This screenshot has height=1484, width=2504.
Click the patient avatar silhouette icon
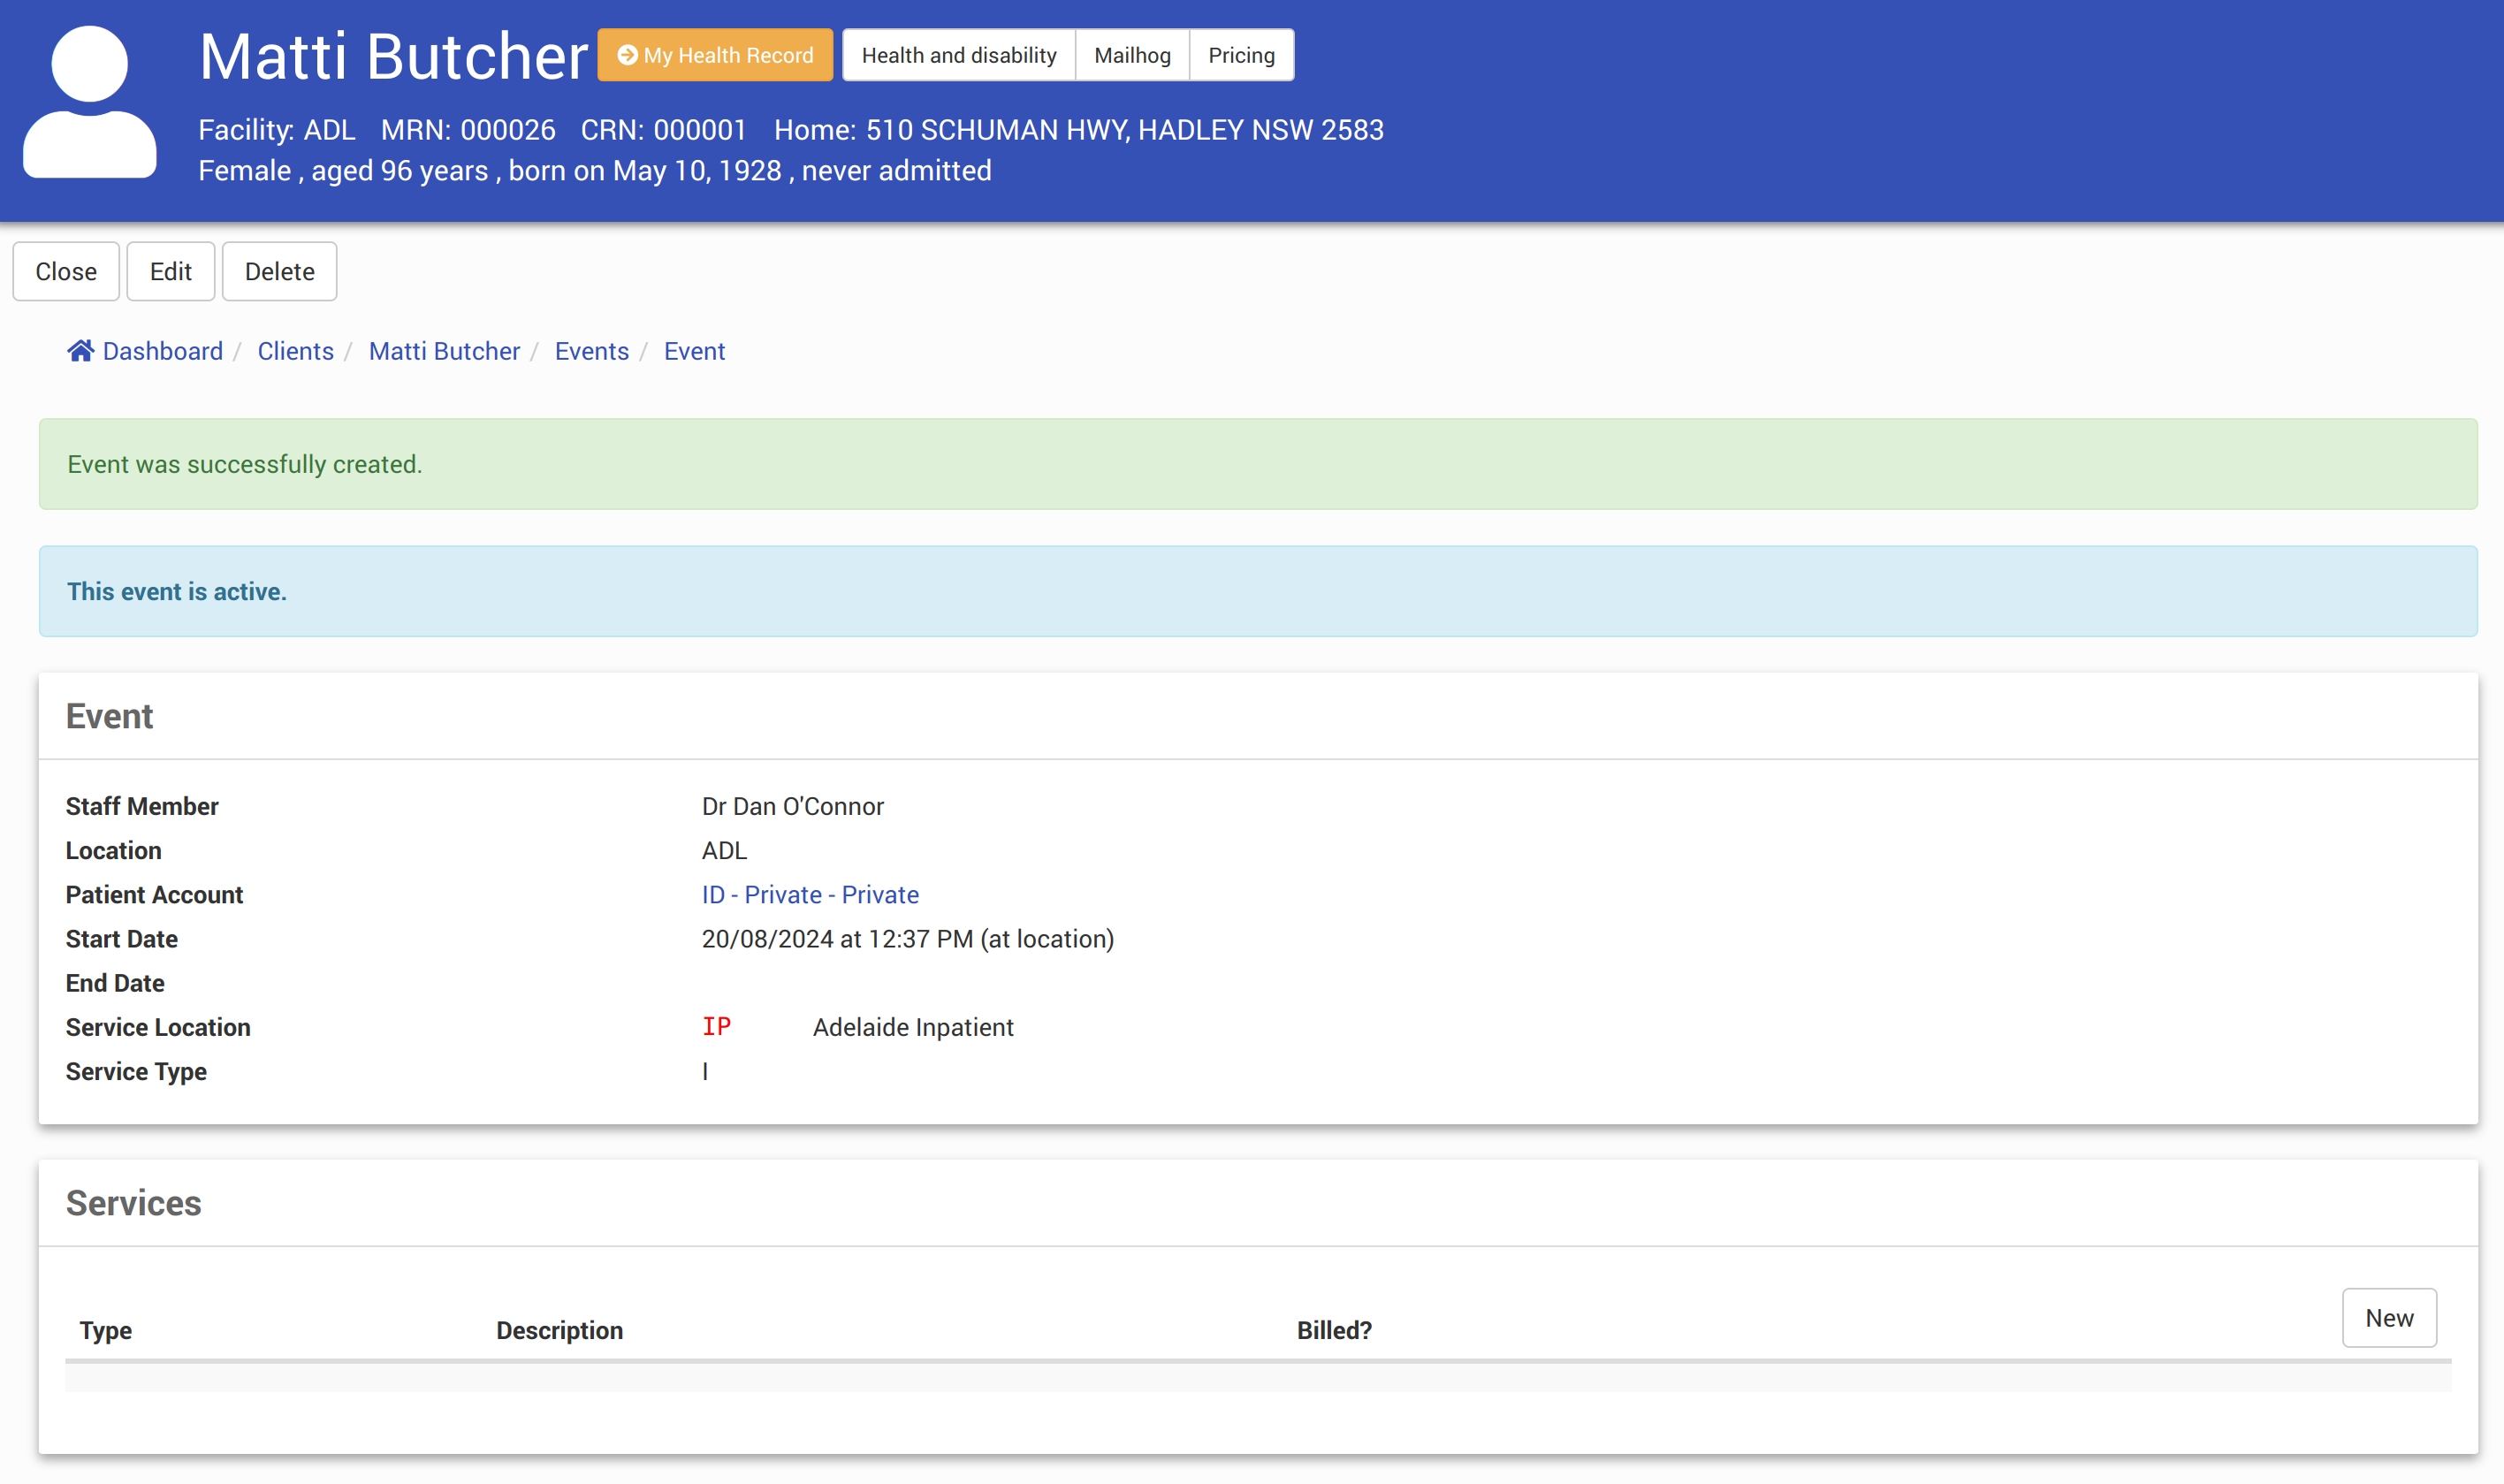[90, 103]
